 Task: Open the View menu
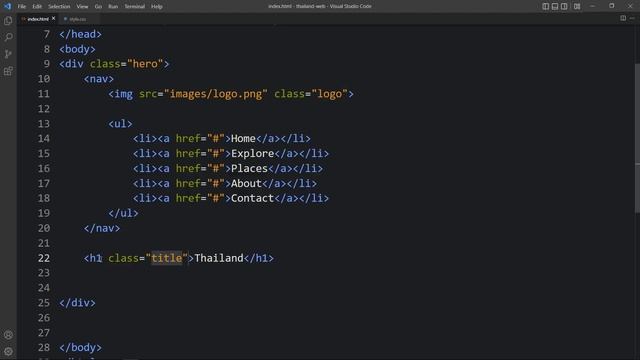(x=82, y=7)
